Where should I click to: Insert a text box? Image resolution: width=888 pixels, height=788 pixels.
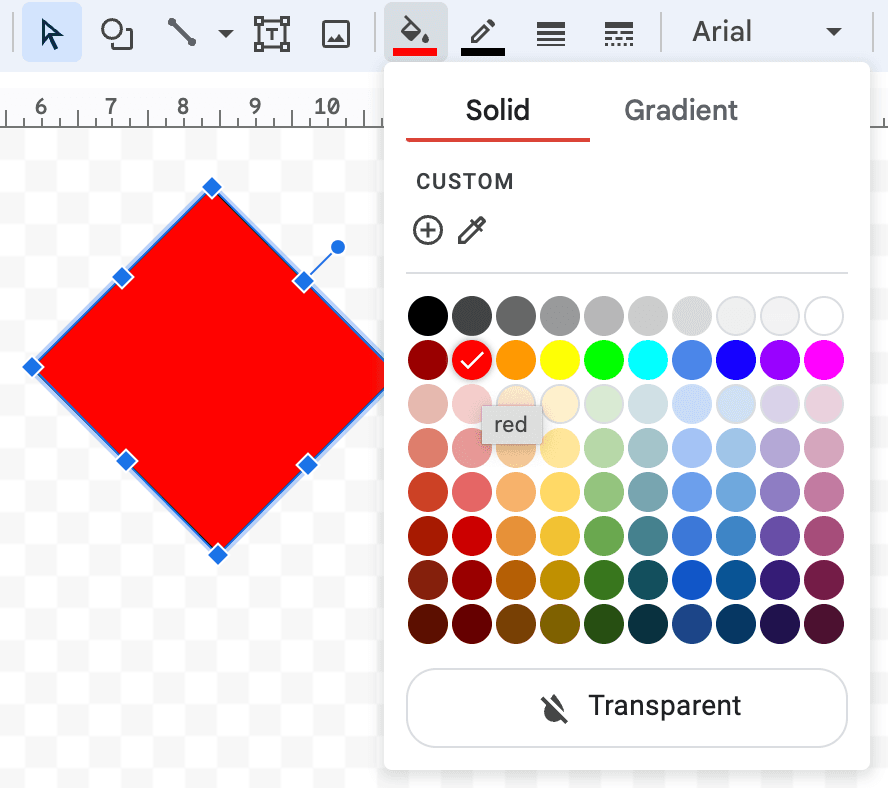(271, 33)
